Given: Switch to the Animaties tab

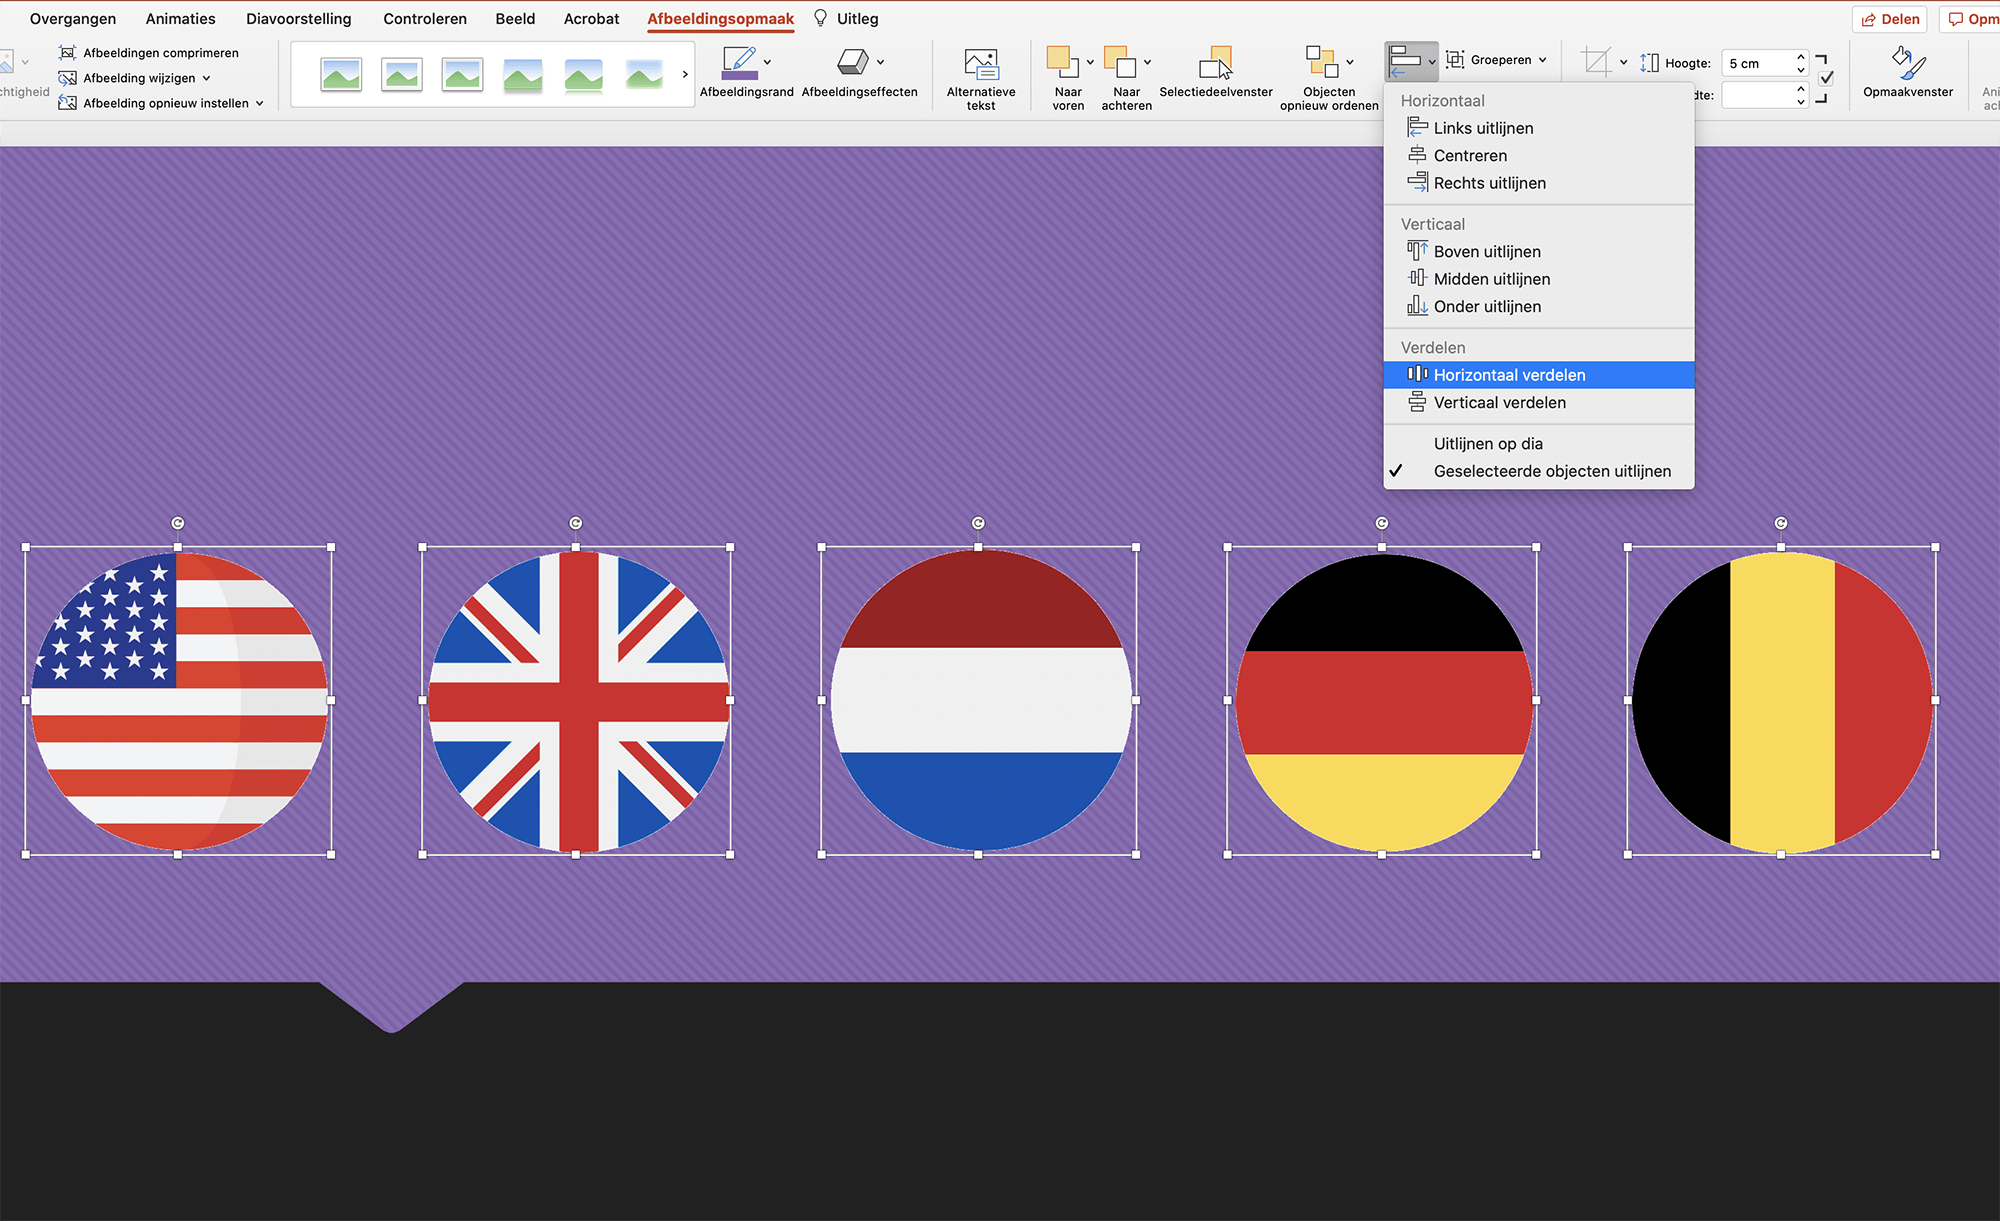Looking at the screenshot, I should 180,19.
